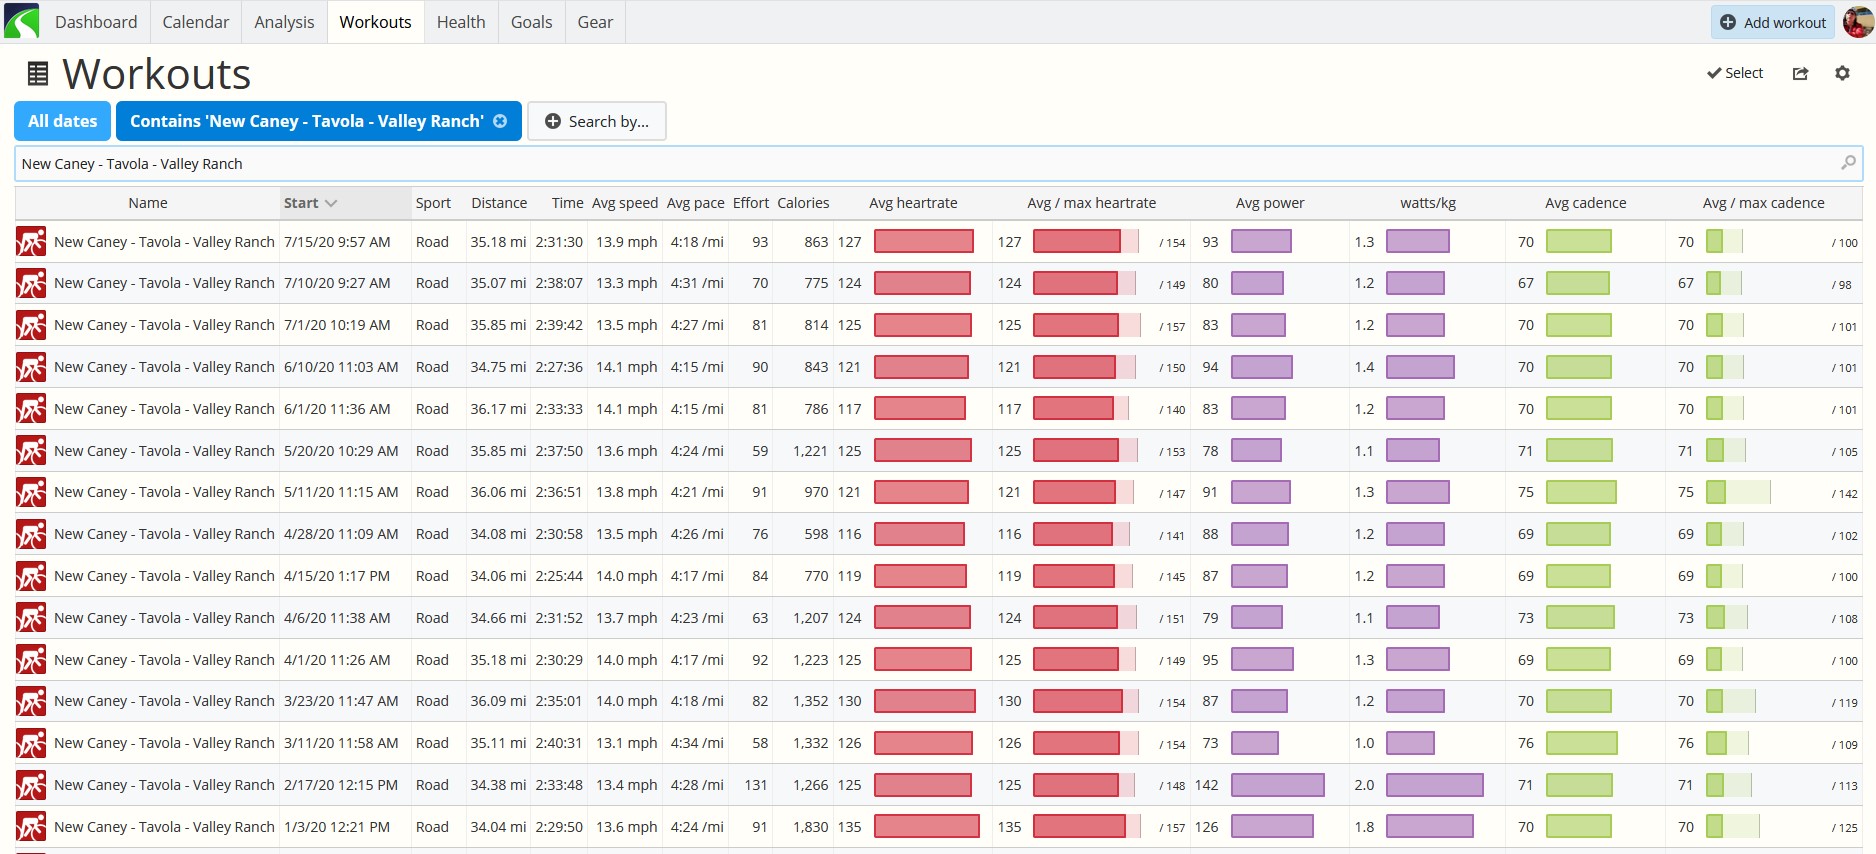The image size is (1876, 854).
Task: Click the Add workout button
Action: (1772, 22)
